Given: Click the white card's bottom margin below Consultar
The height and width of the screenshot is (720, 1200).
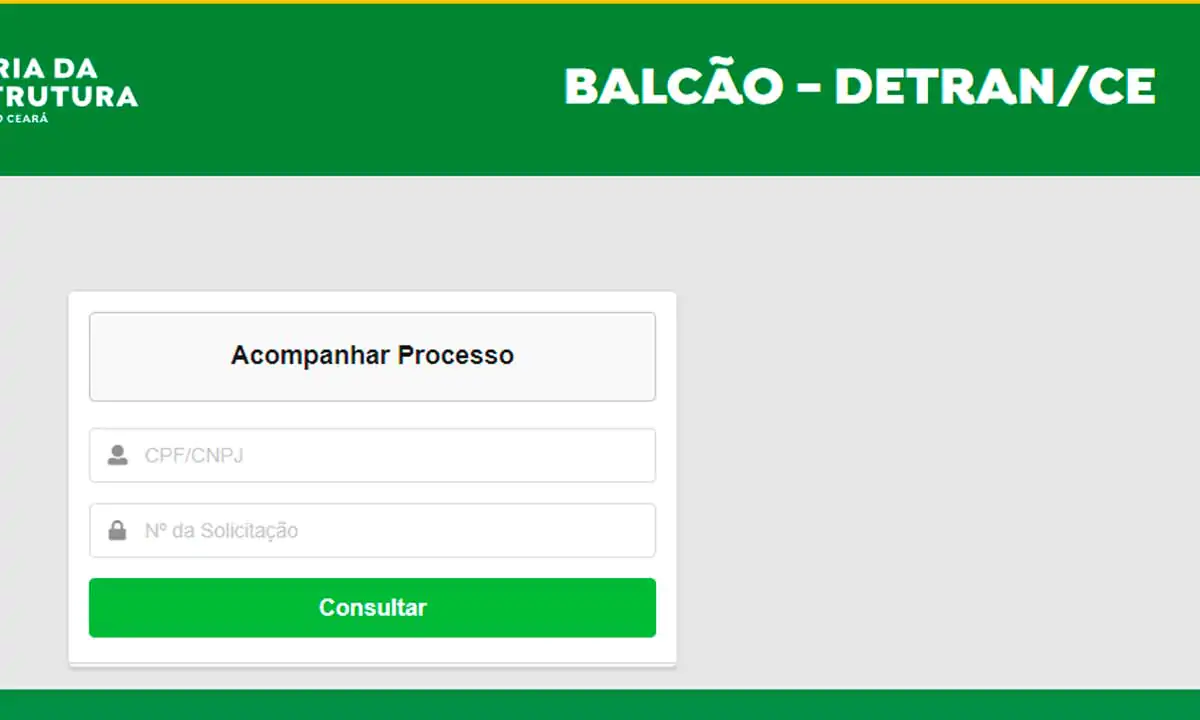Looking at the screenshot, I should point(372,651).
